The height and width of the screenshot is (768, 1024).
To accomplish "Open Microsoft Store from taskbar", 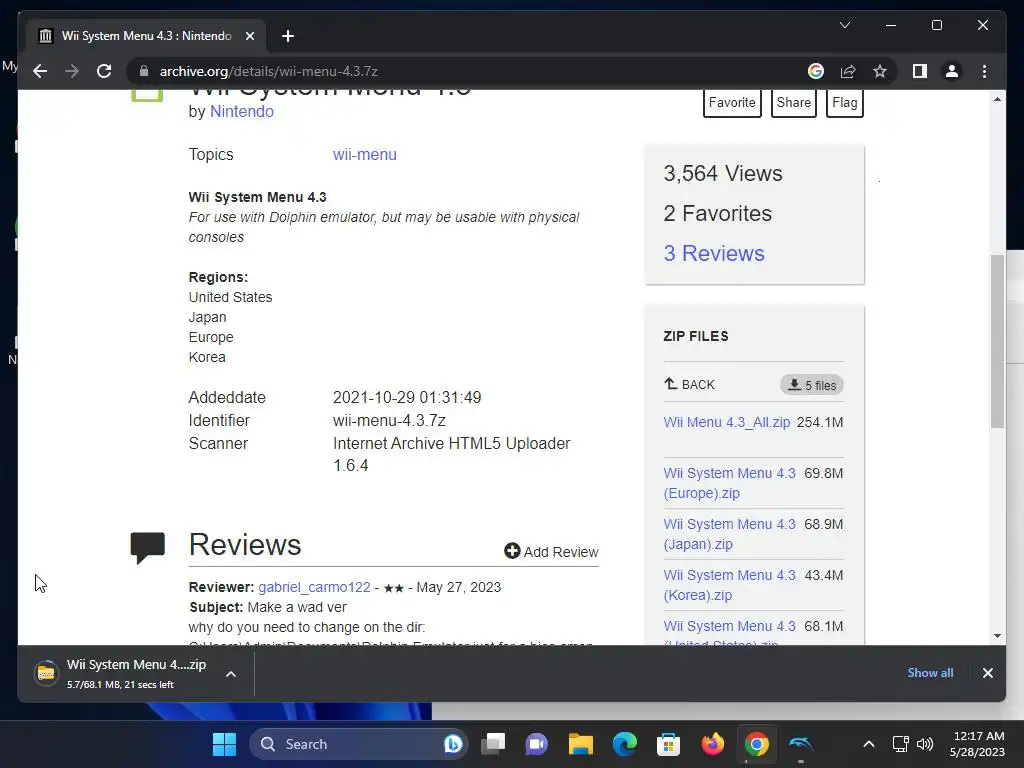I will pyautogui.click(x=668, y=744).
